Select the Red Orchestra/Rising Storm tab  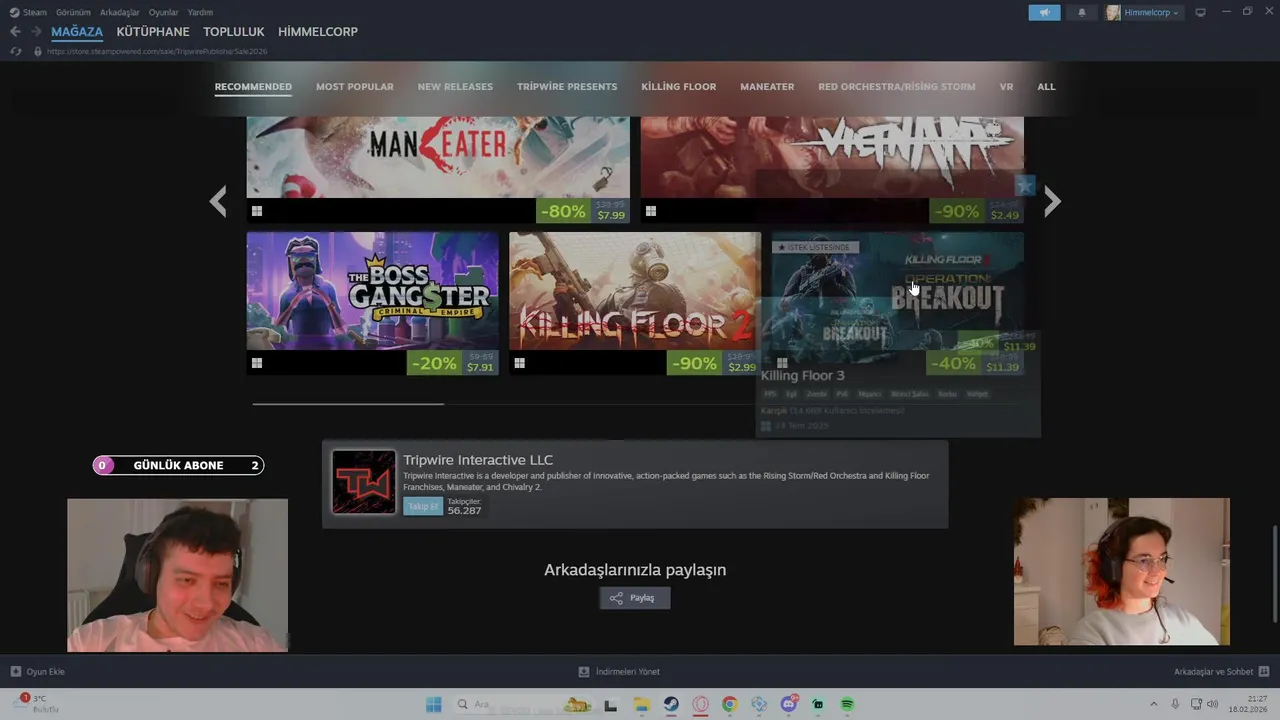[x=897, y=87]
